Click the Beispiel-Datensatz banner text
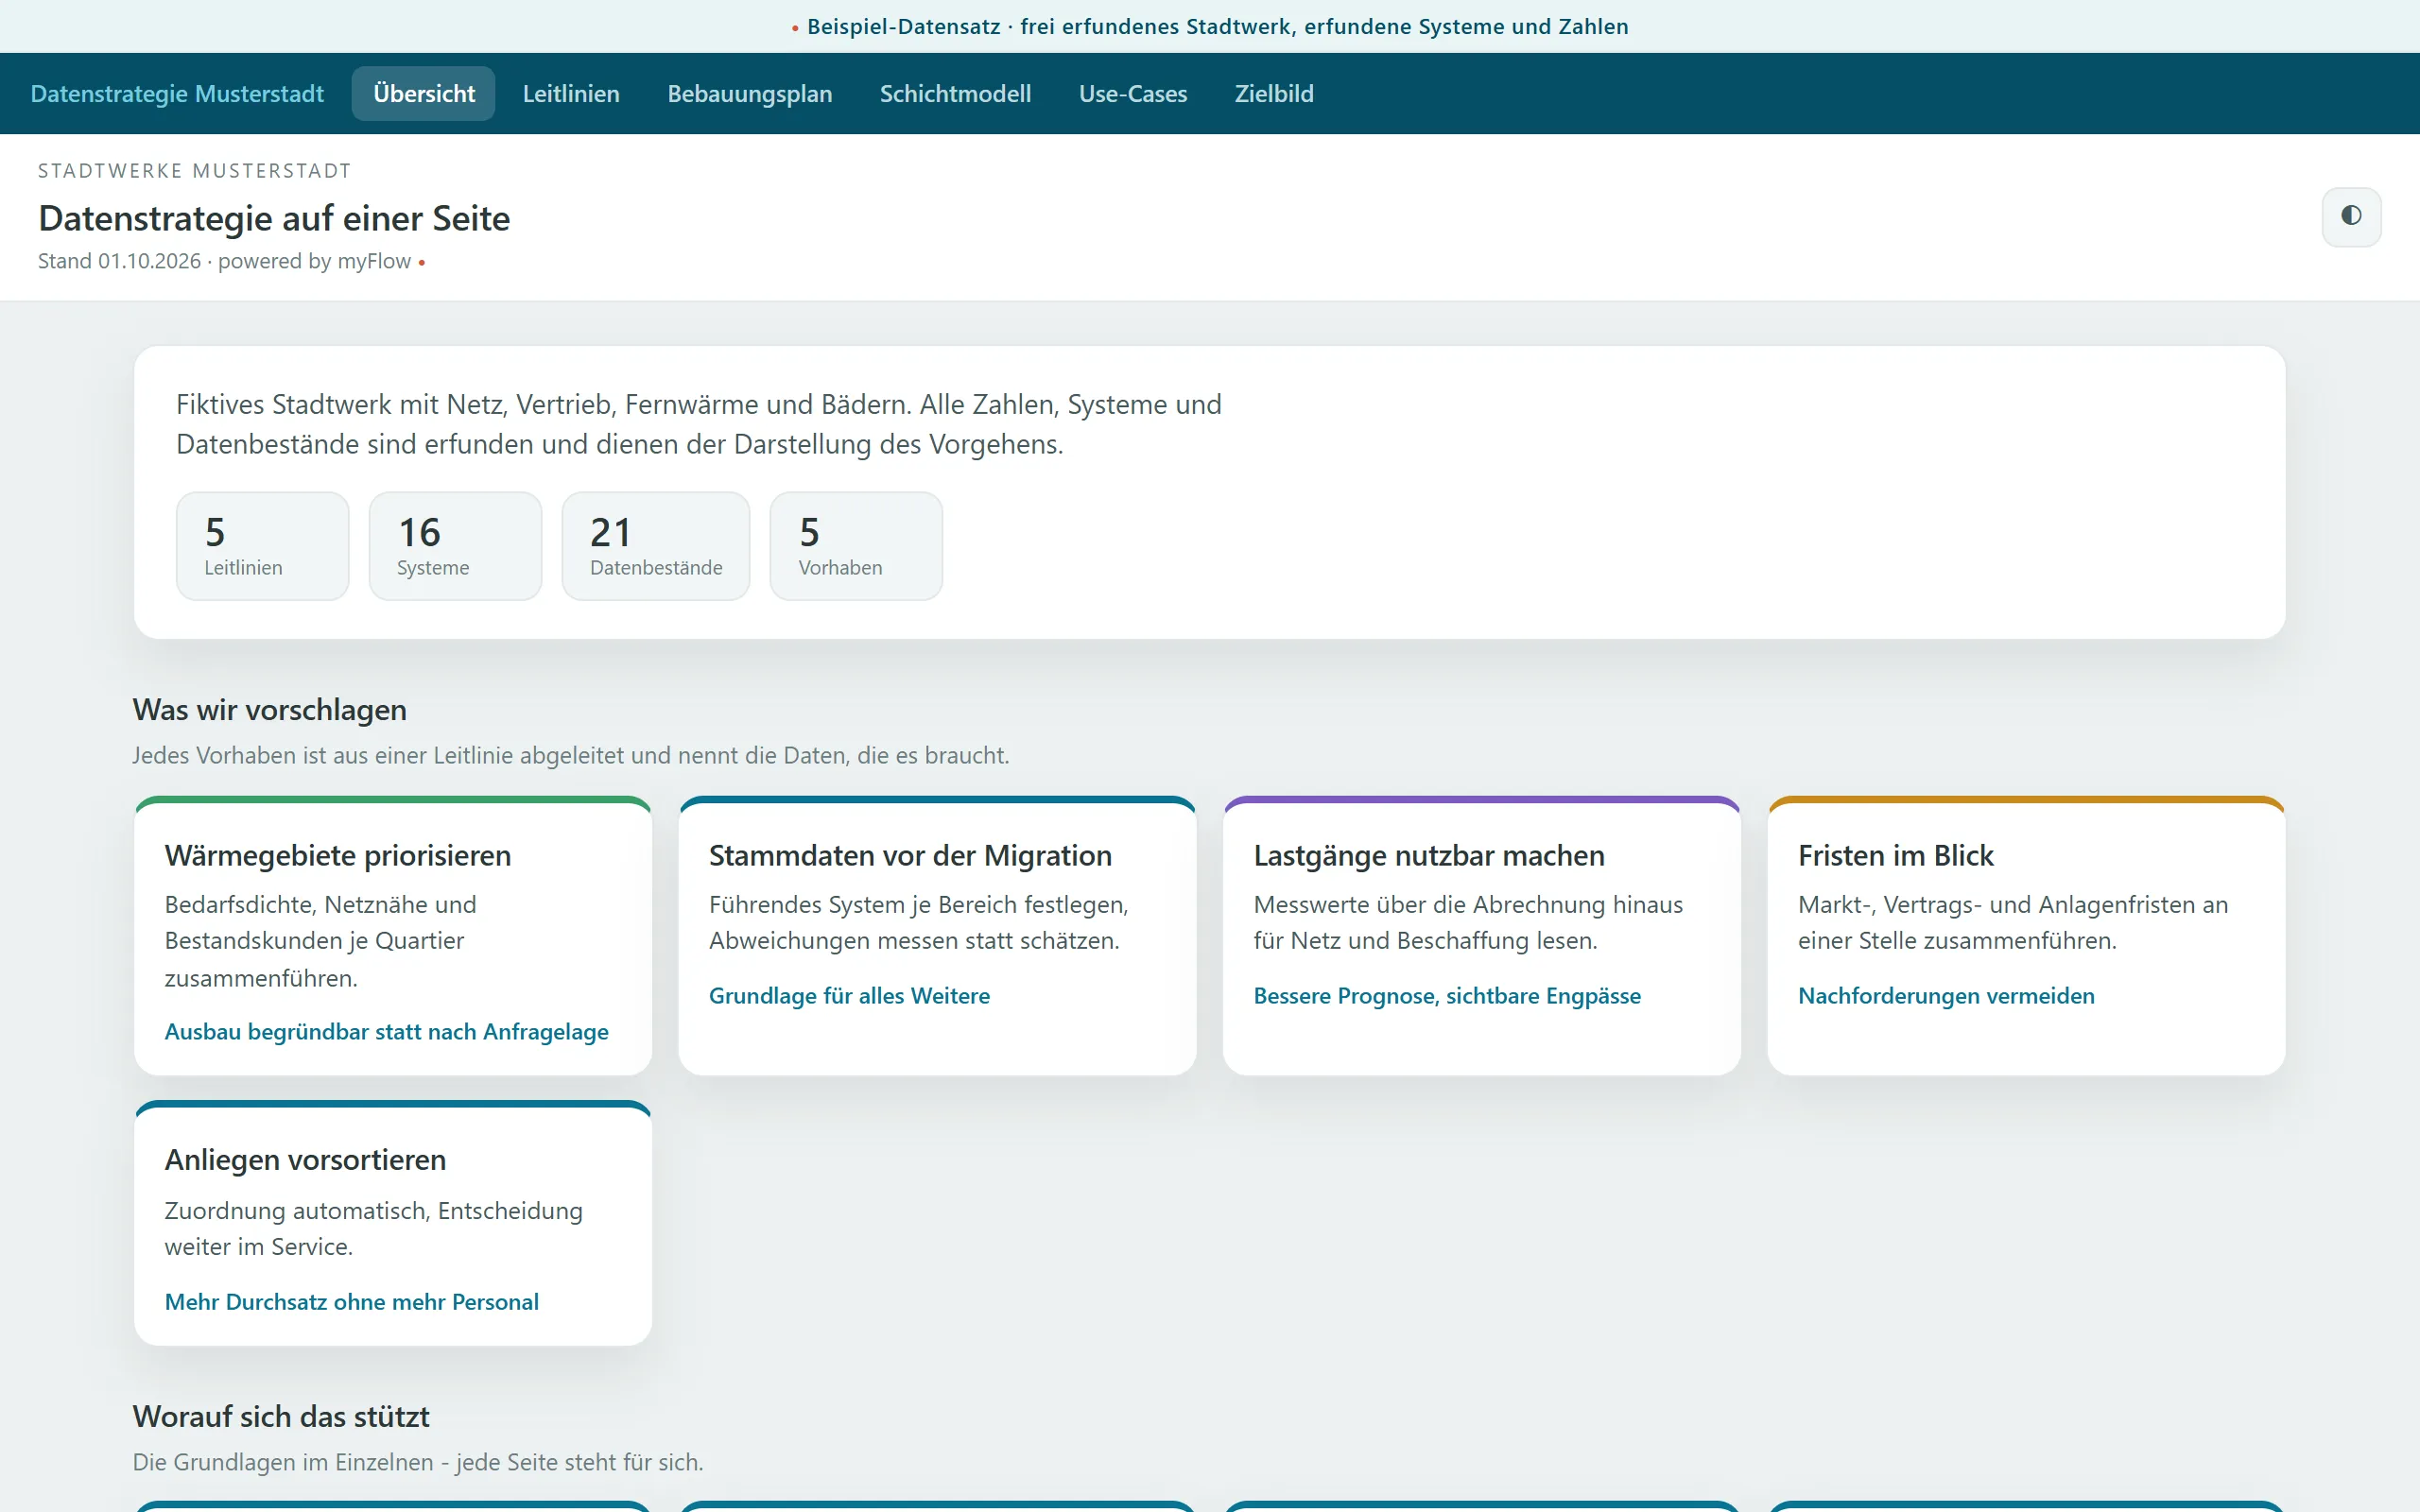The height and width of the screenshot is (1512, 2420). 1217,26
